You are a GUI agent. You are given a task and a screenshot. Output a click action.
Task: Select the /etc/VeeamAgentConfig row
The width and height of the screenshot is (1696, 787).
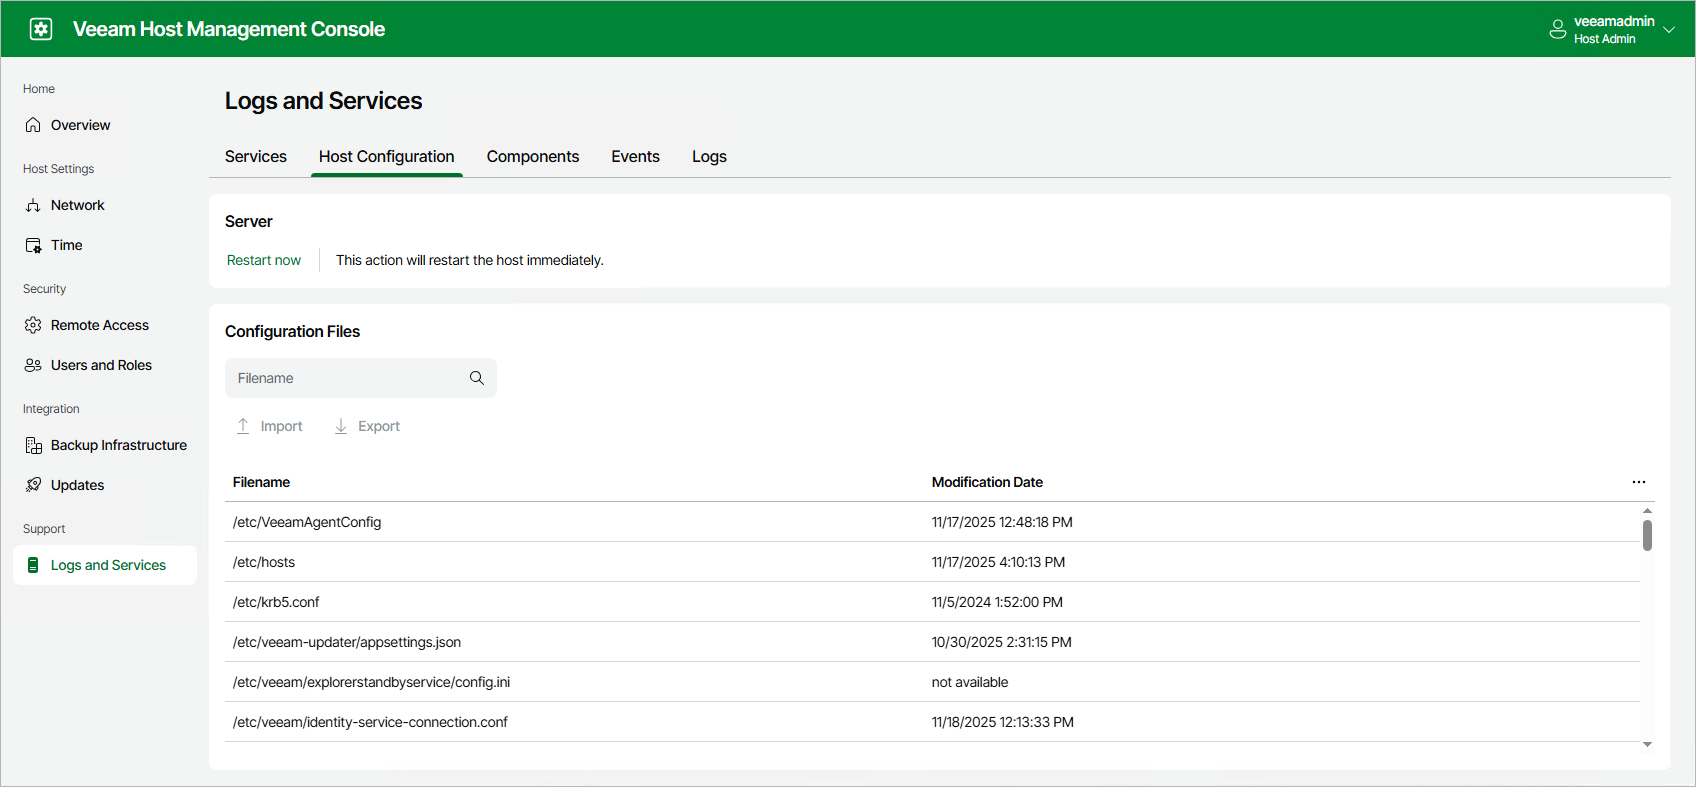point(932,522)
